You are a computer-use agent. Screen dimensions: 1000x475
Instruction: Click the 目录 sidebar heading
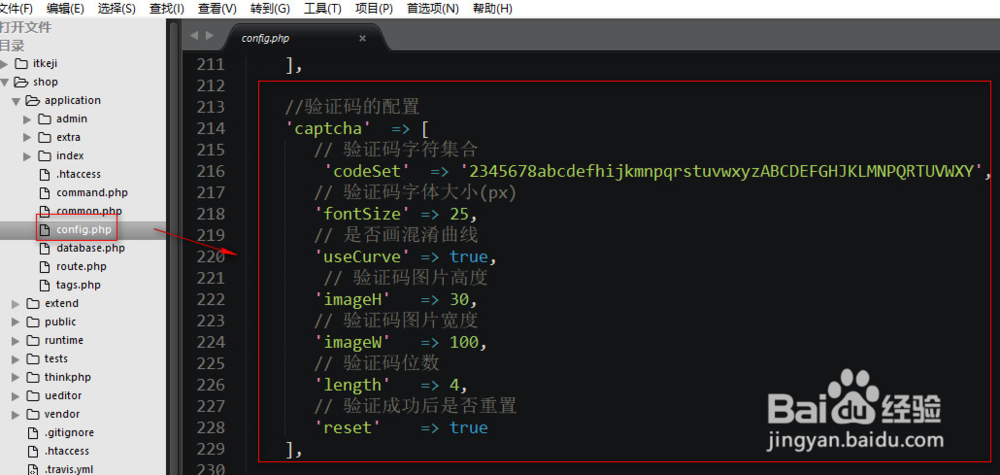click(12, 46)
